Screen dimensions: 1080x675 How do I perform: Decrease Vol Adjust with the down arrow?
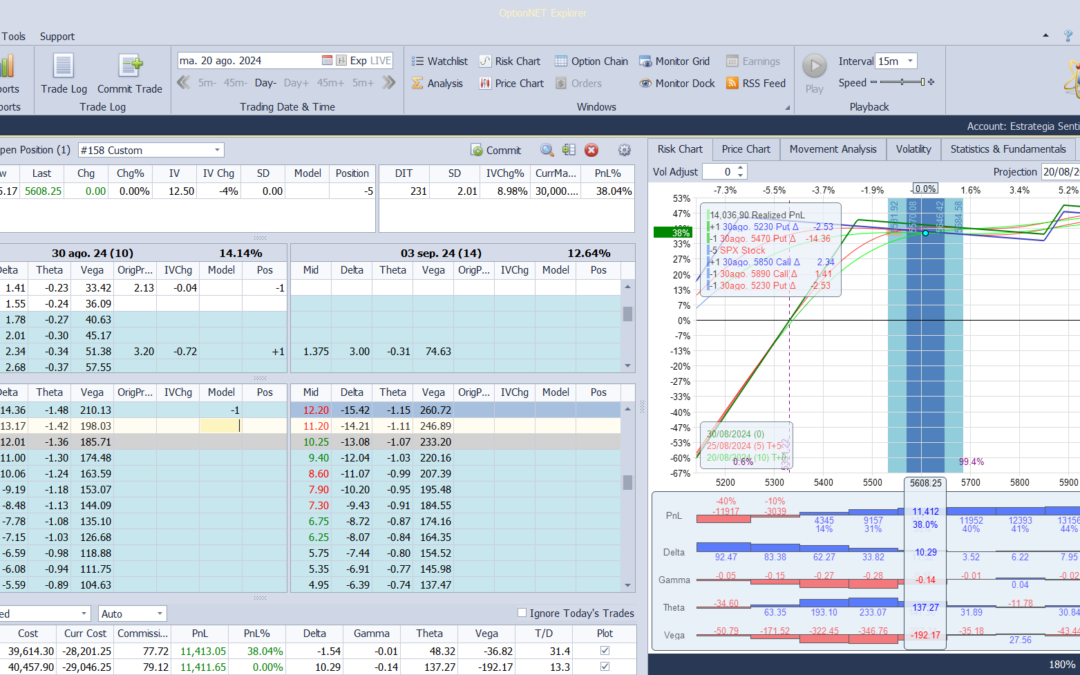(740, 176)
